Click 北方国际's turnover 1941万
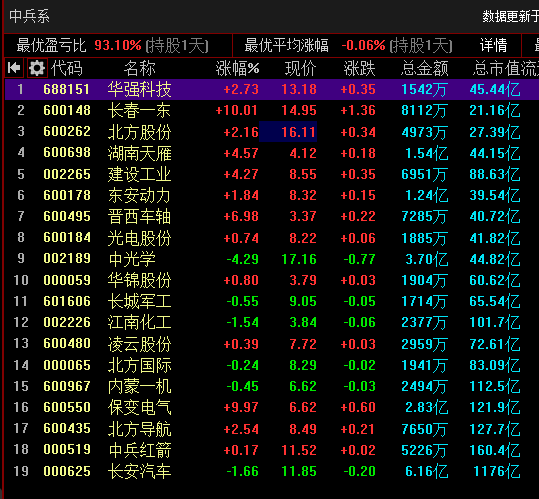The image size is (539, 499). pos(424,365)
